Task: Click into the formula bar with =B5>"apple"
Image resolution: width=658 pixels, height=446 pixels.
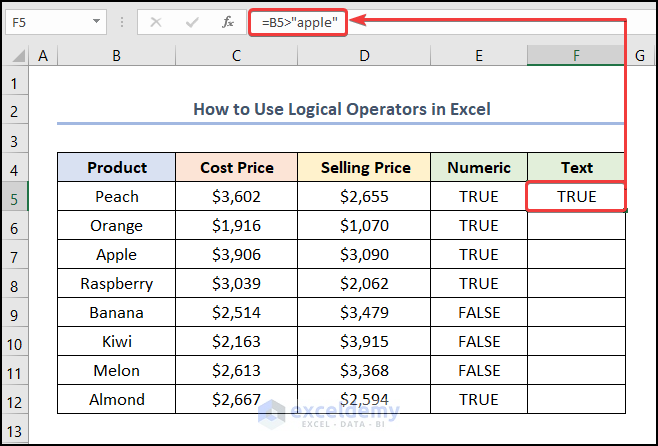Action: (x=480, y=21)
